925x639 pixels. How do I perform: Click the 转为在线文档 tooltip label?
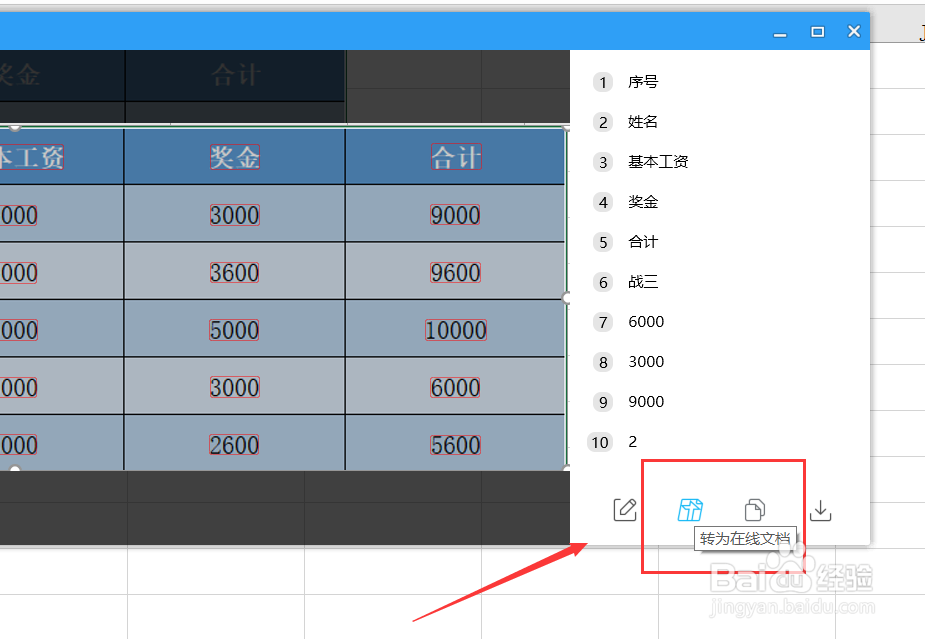pos(746,540)
